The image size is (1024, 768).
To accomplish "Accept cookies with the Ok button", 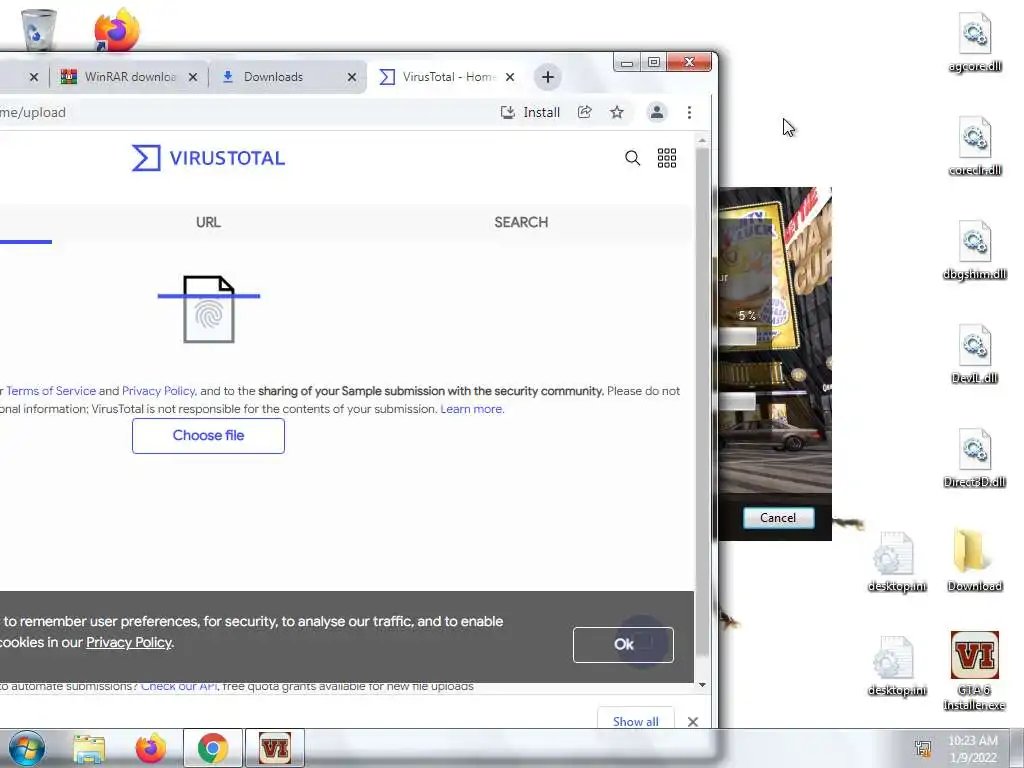I will click(x=623, y=645).
